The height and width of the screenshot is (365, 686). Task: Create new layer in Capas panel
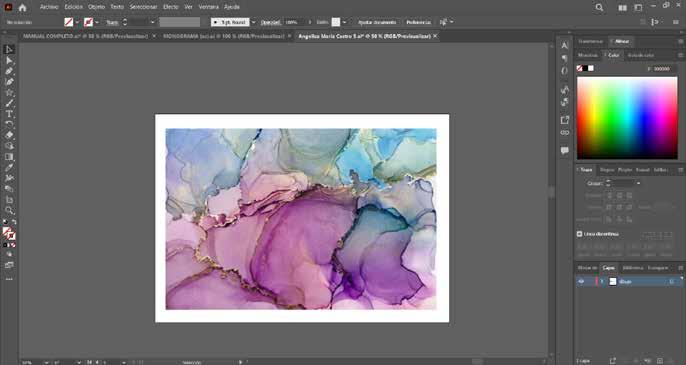click(x=660, y=361)
